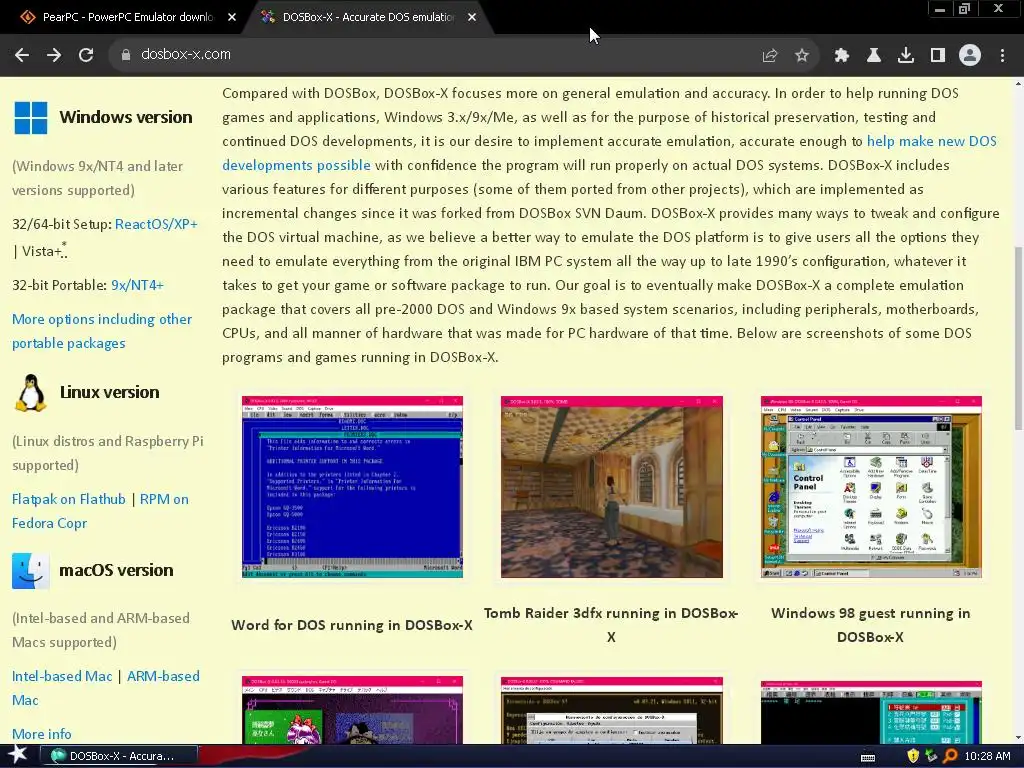Open the keyboard icon in system tray
The image size is (1024, 768).
click(868, 757)
